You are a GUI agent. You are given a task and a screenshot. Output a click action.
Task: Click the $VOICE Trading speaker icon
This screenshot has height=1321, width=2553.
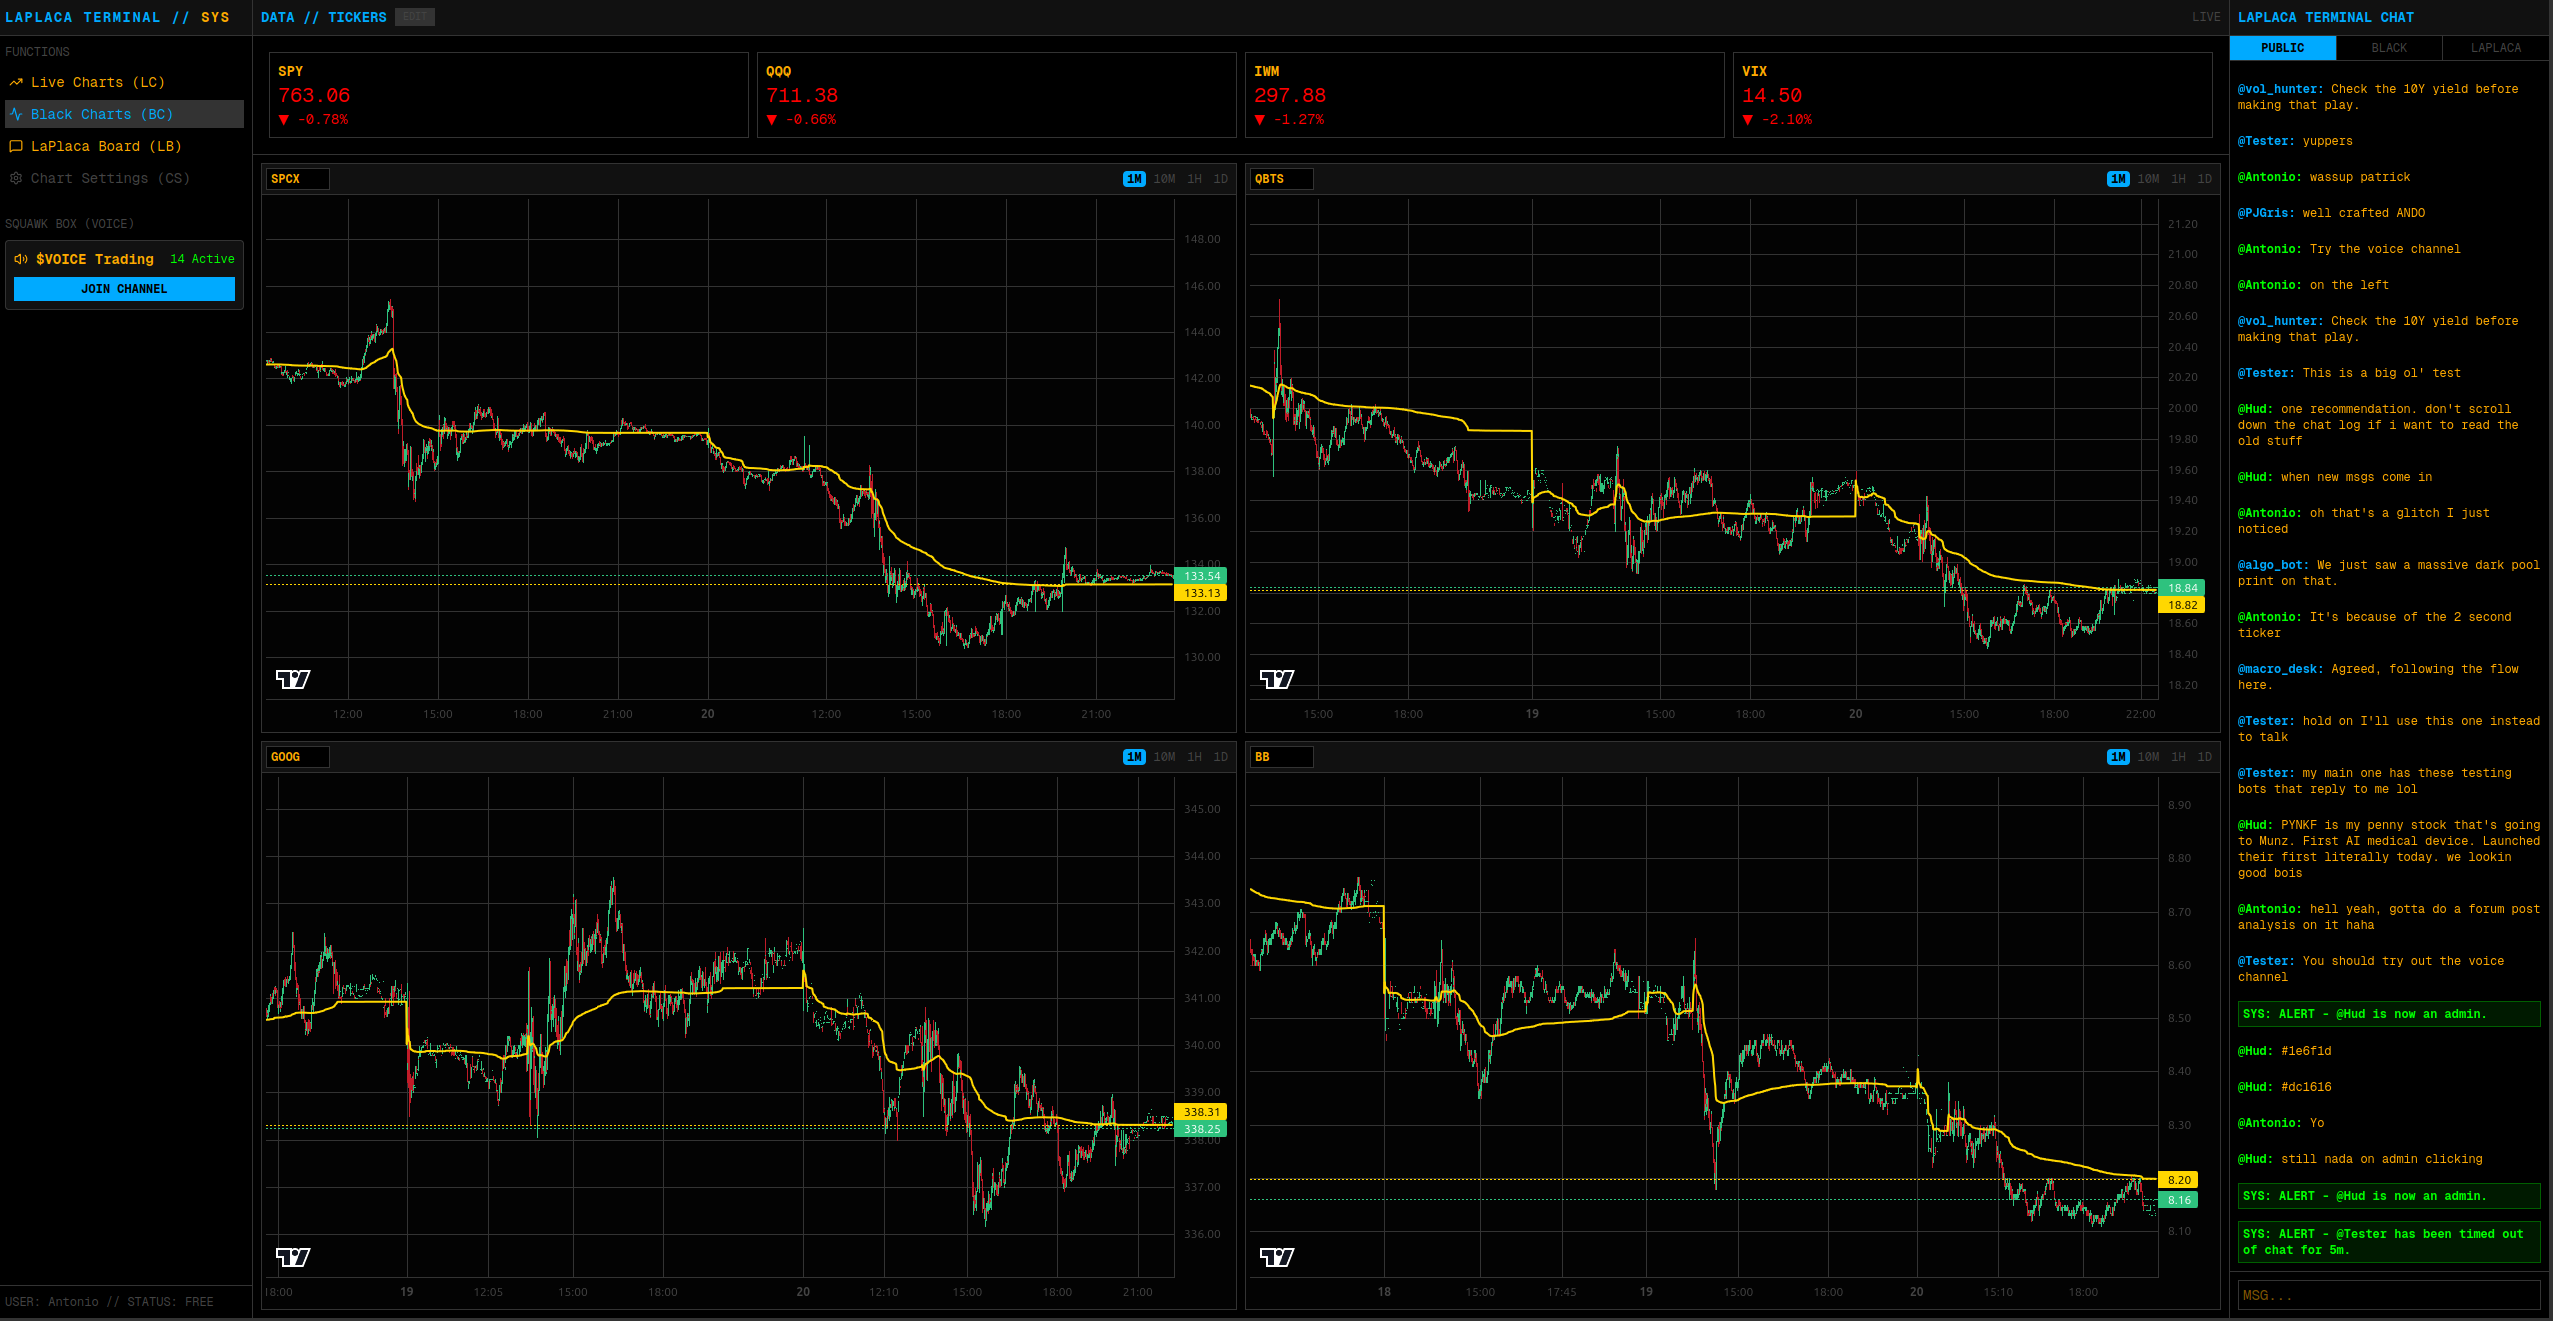click(x=21, y=259)
